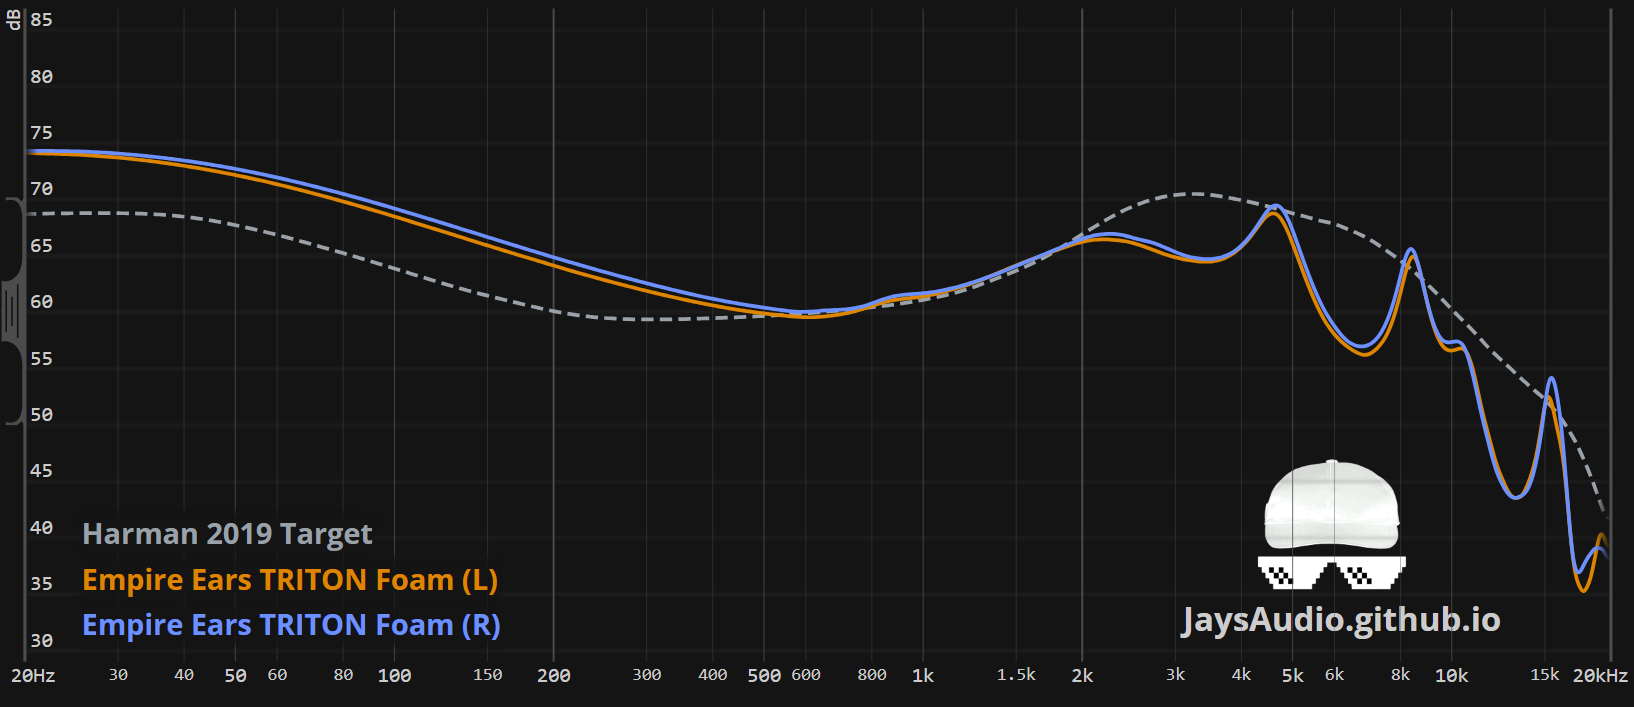Click the 65 dB level label
The height and width of the screenshot is (707, 1634).
pos(41,246)
